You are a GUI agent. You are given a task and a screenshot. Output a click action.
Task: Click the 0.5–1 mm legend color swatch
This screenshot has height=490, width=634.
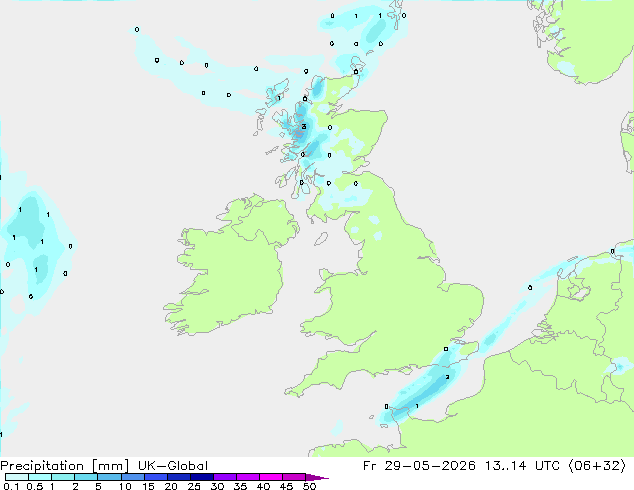[40, 477]
